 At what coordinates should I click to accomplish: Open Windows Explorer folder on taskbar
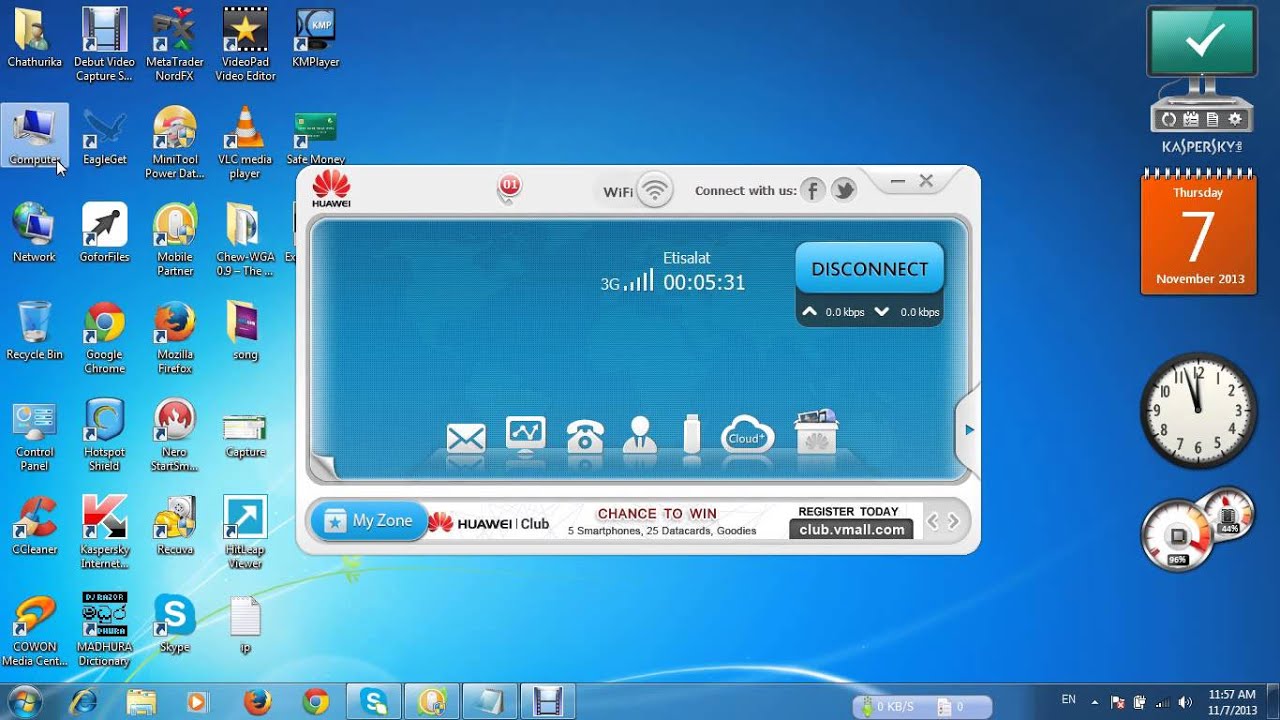141,701
